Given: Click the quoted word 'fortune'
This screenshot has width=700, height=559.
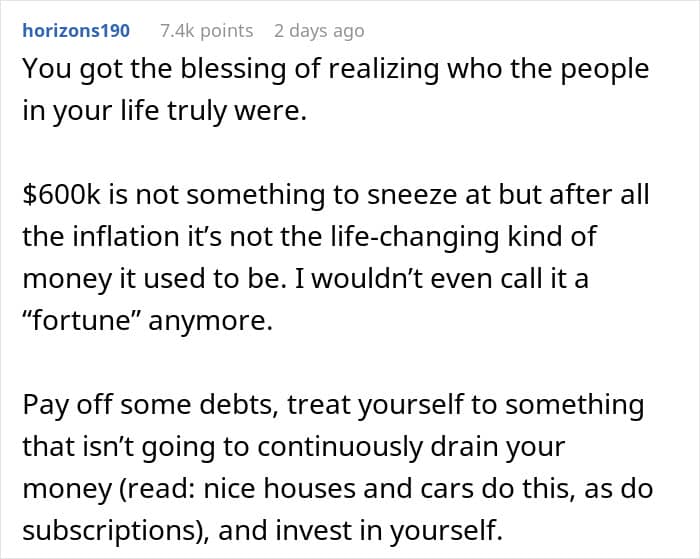Looking at the screenshot, I should (82, 321).
